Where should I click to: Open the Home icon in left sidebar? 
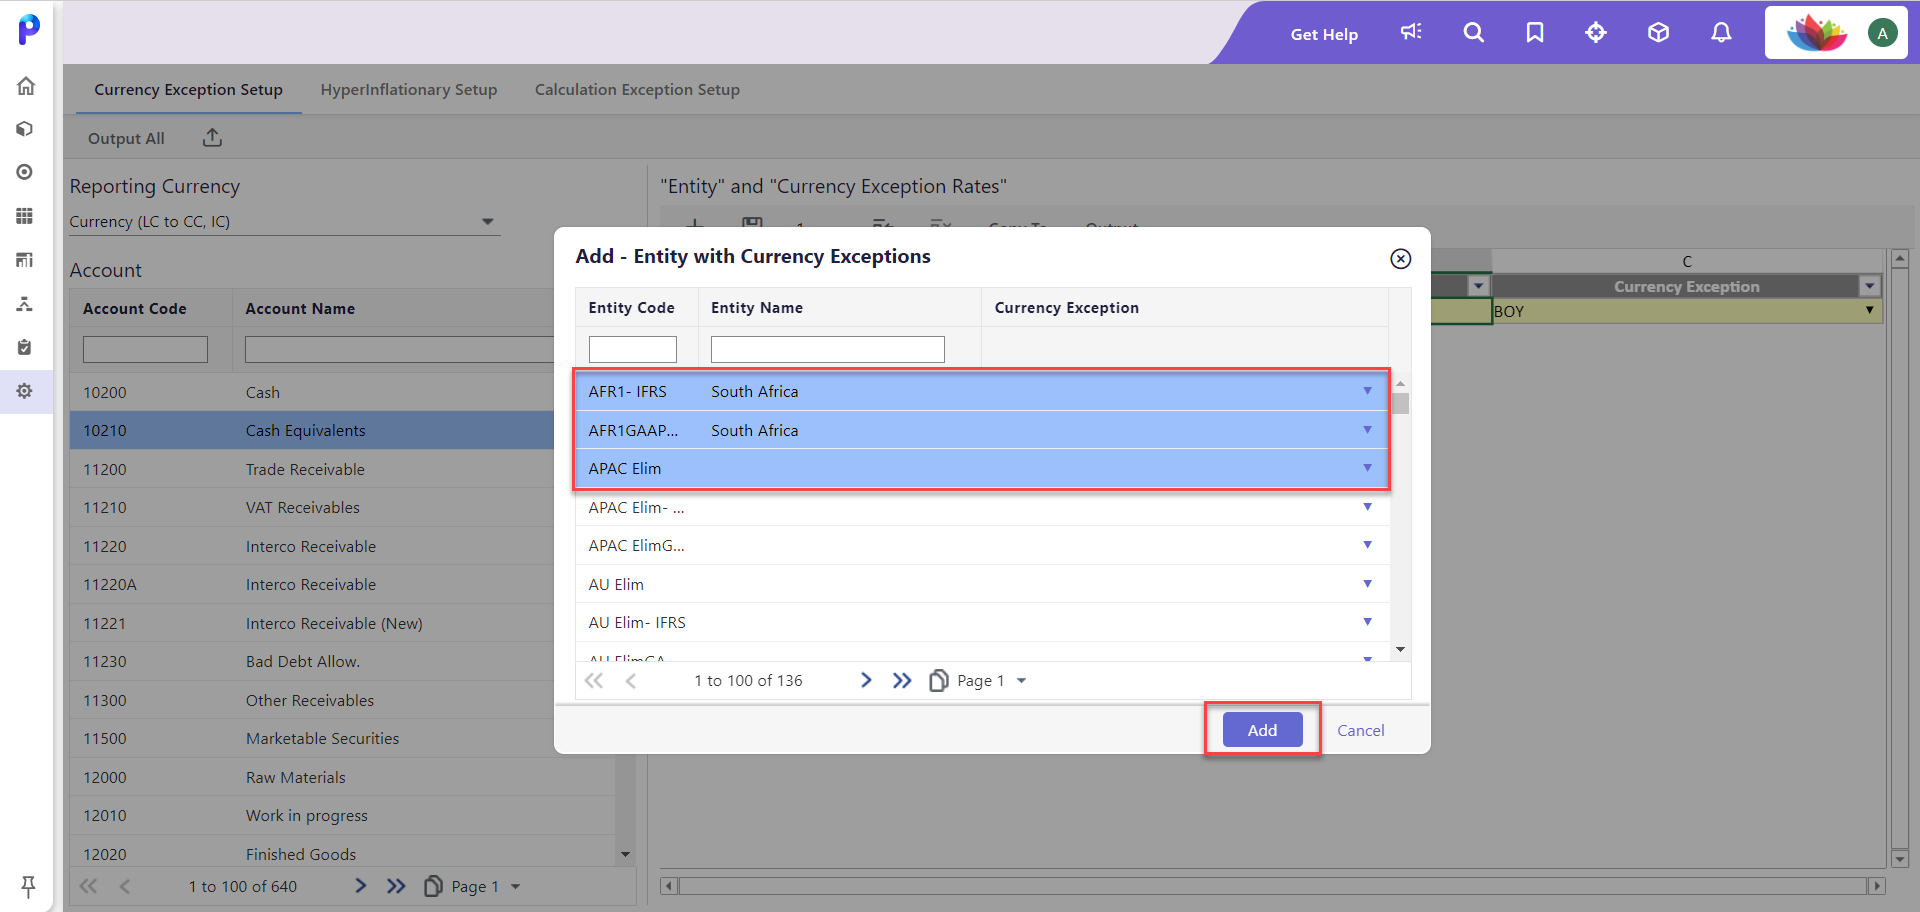(26, 86)
